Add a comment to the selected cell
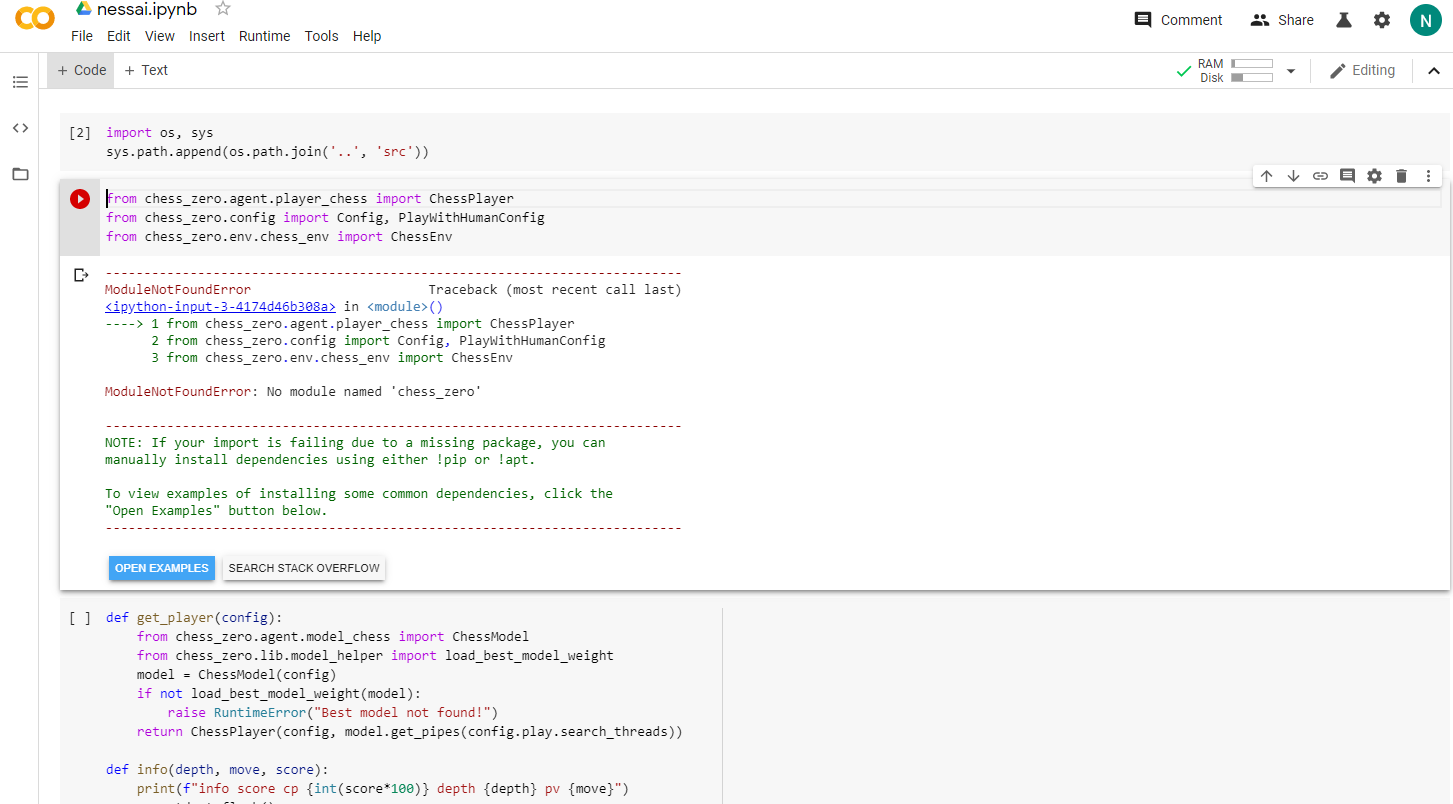 point(1347,176)
